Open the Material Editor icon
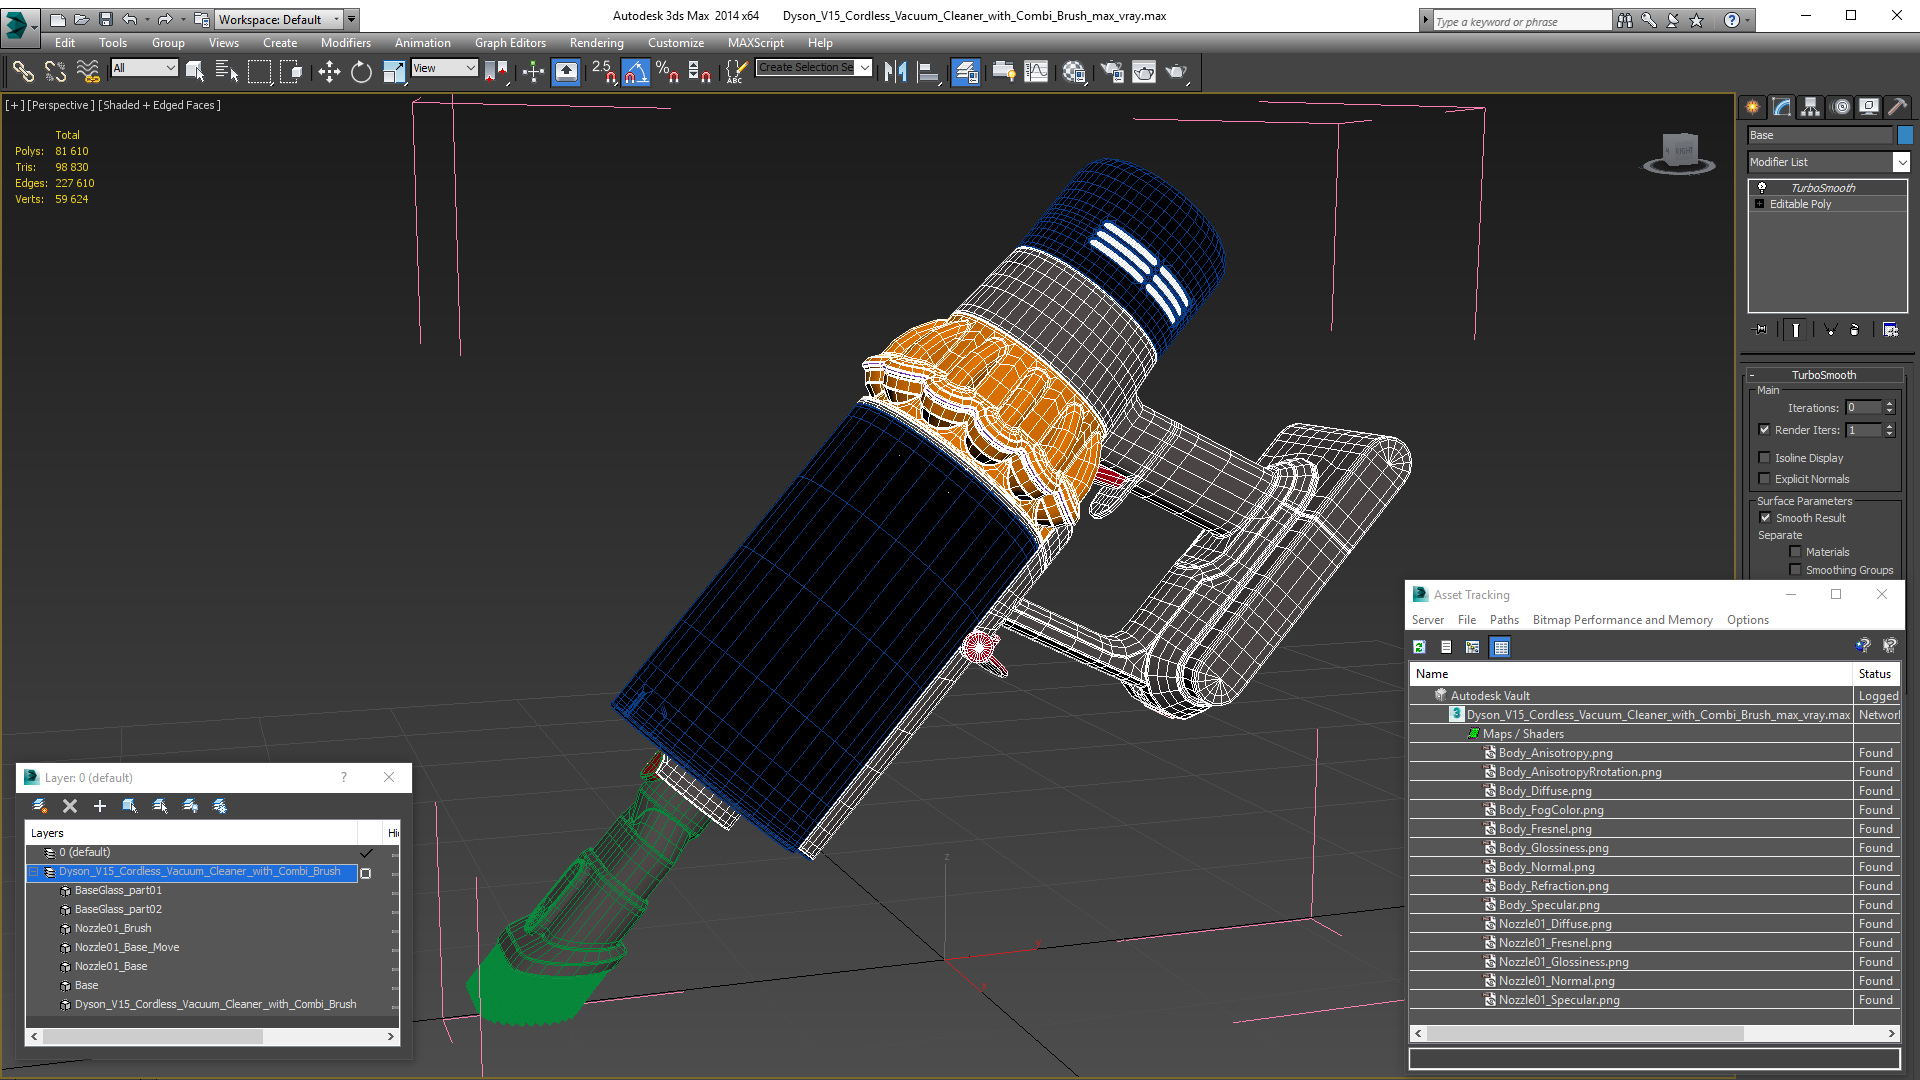1920x1080 pixels. tap(1075, 71)
